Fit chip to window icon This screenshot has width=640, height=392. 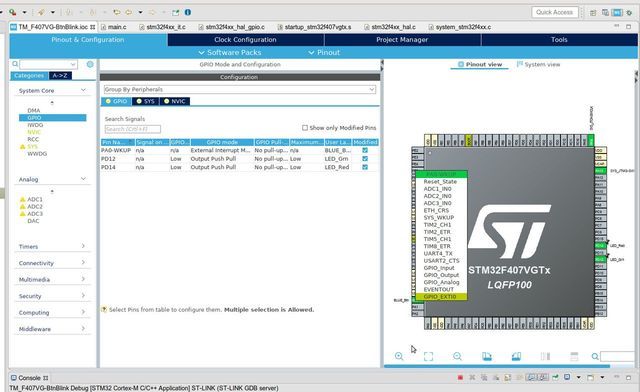tap(428, 356)
